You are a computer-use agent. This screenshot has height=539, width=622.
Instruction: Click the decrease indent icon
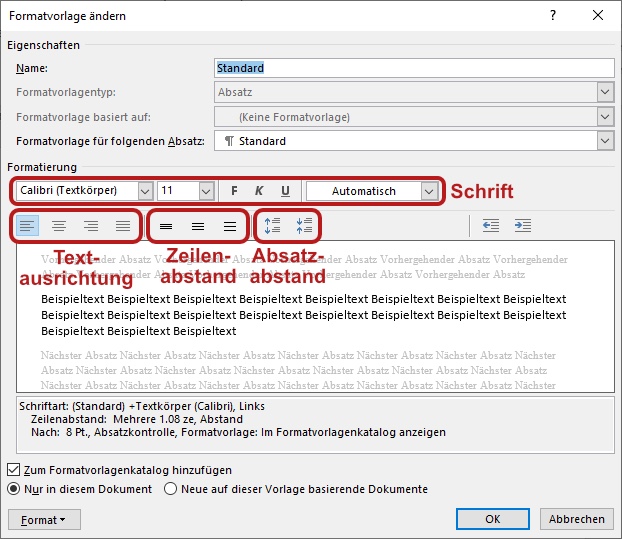pyautogui.click(x=491, y=226)
